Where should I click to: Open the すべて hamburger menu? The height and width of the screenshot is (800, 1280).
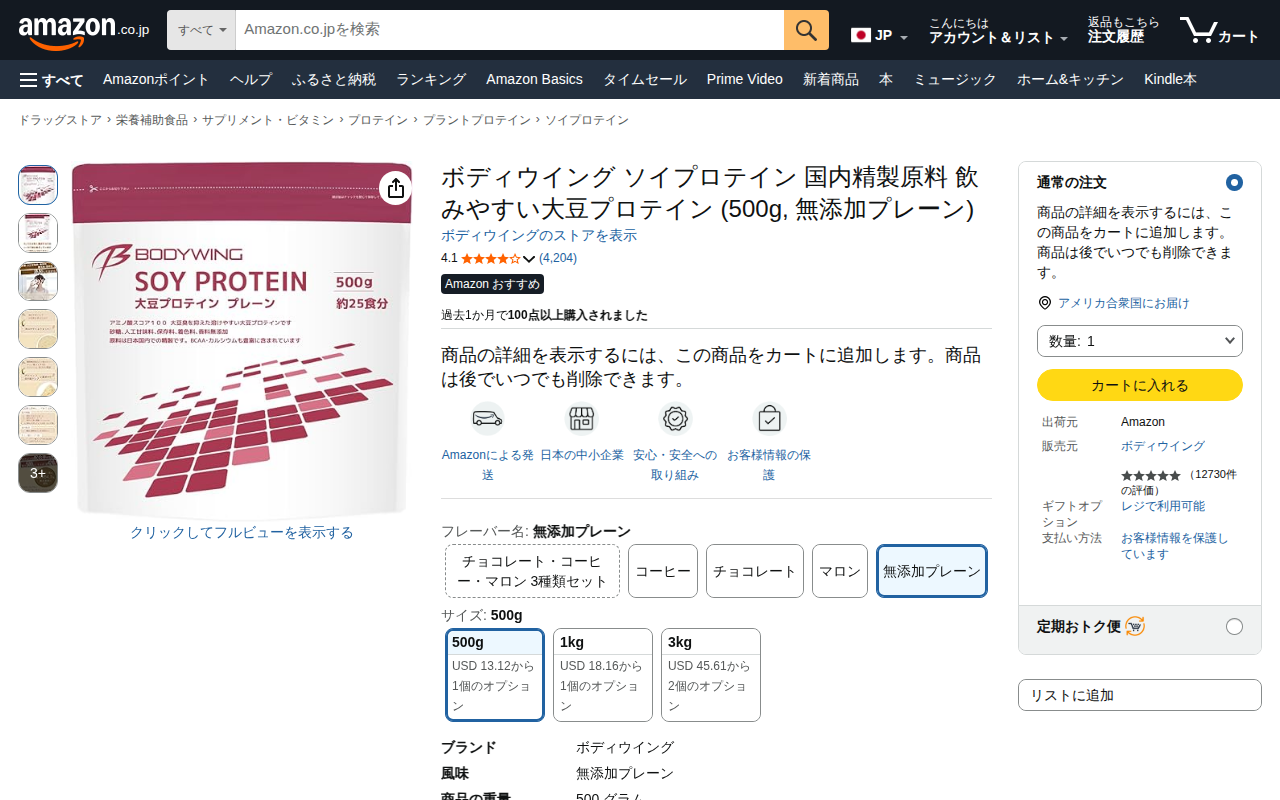[51, 80]
